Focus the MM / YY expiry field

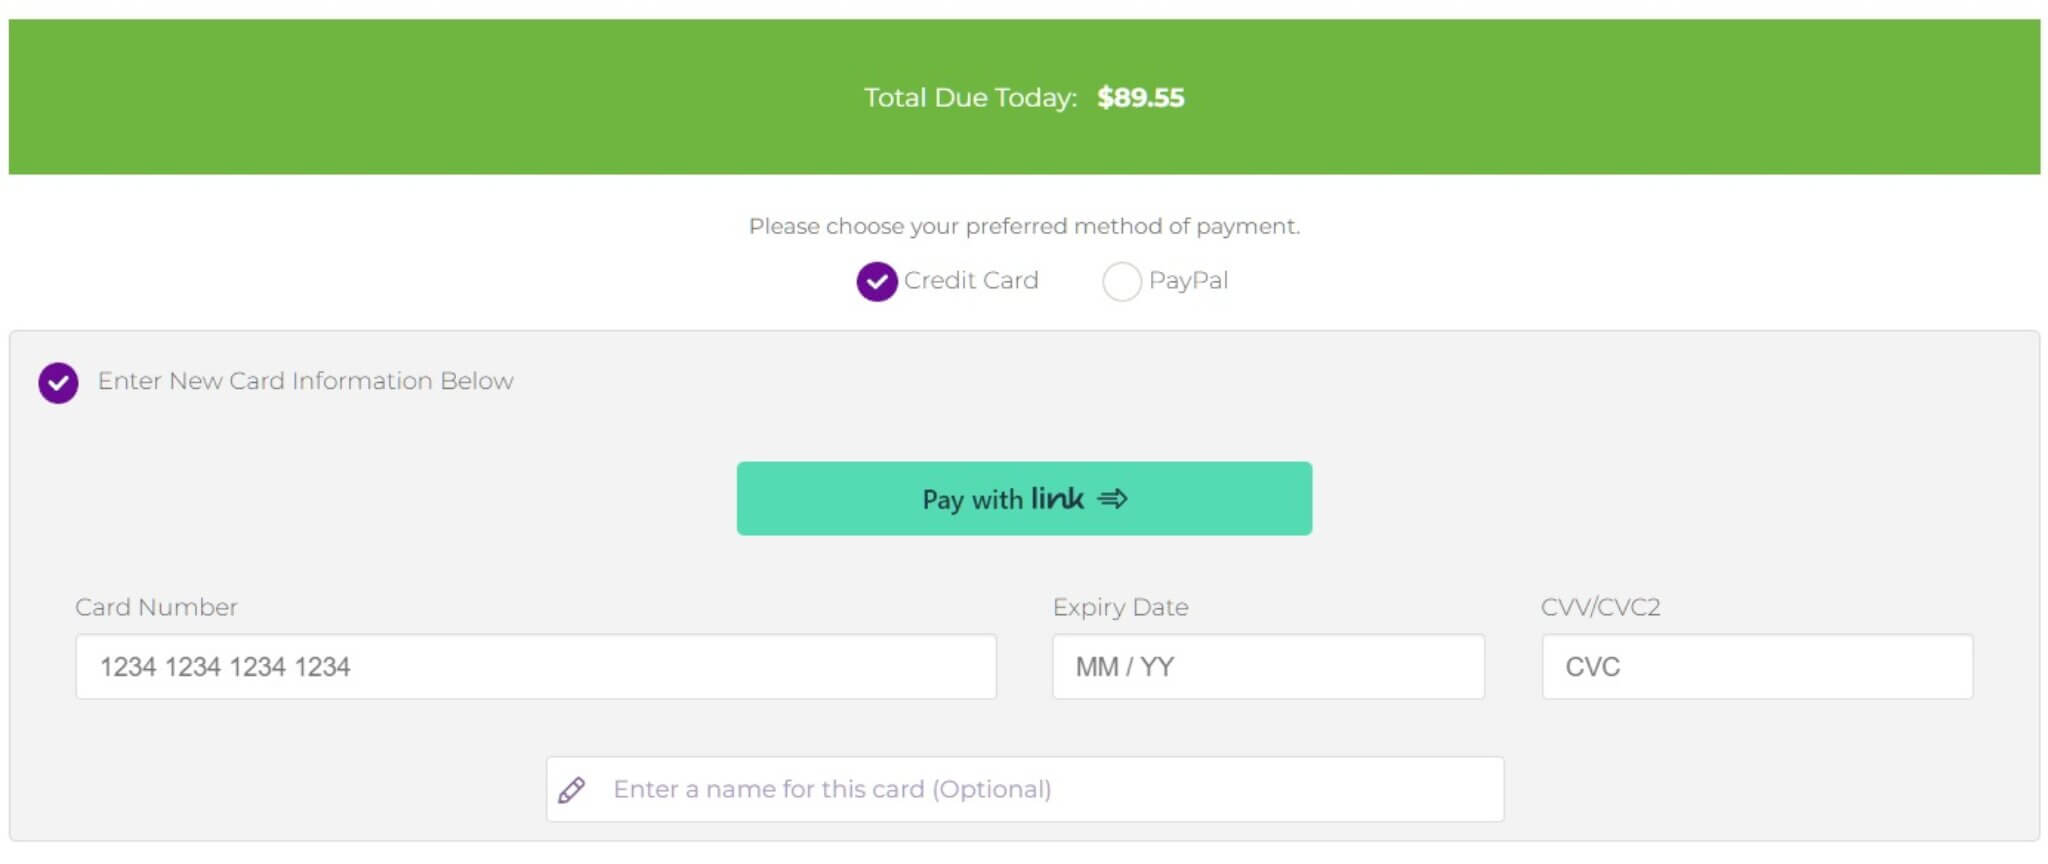(x=1268, y=666)
